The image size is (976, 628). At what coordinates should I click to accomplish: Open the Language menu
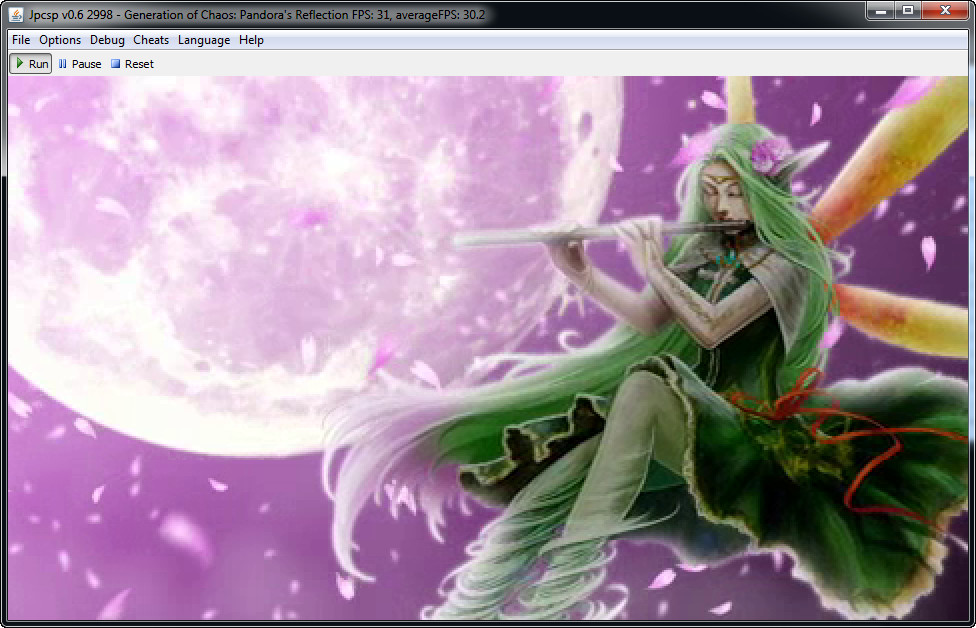point(204,40)
